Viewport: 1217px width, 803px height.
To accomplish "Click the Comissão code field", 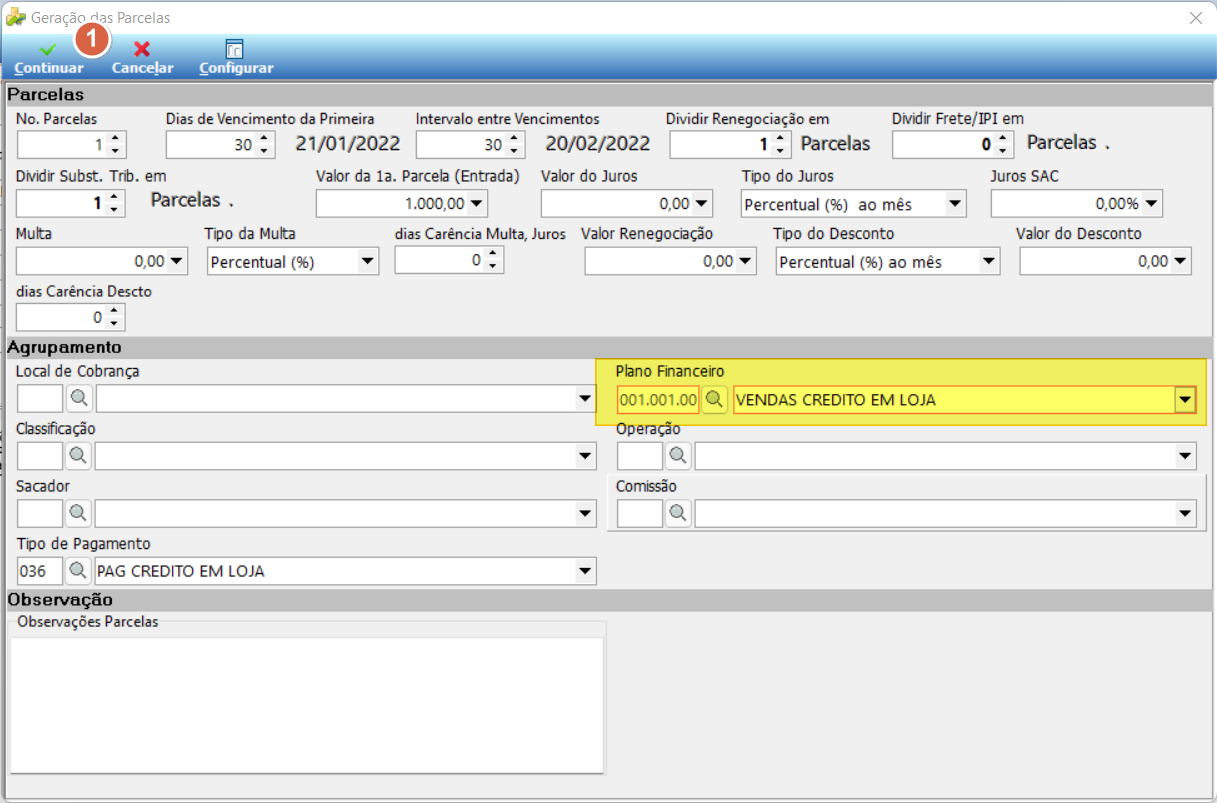I will click(x=640, y=514).
